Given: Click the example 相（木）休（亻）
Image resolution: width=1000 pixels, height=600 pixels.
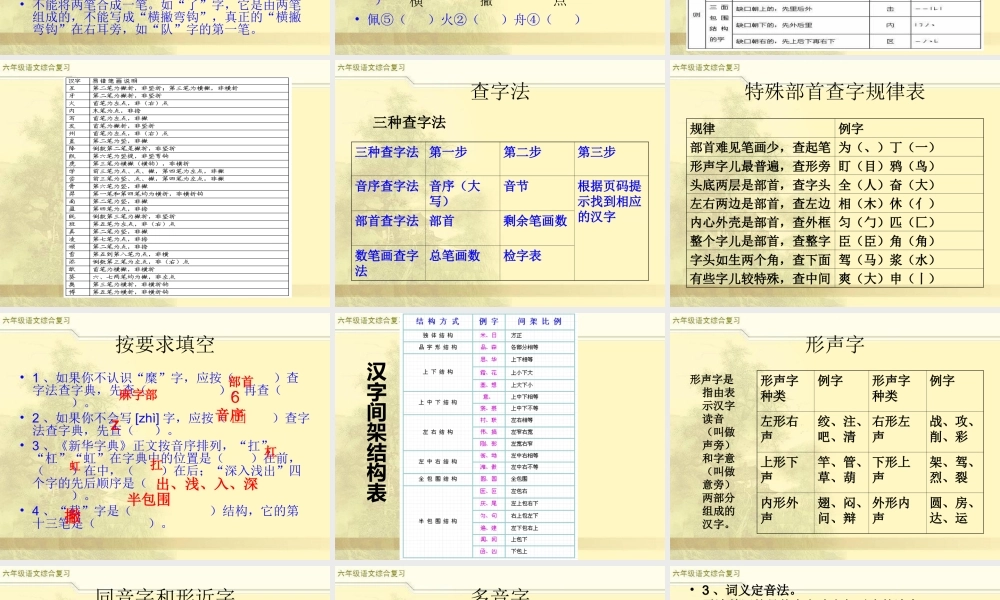Looking at the screenshot, I should coord(886,203).
